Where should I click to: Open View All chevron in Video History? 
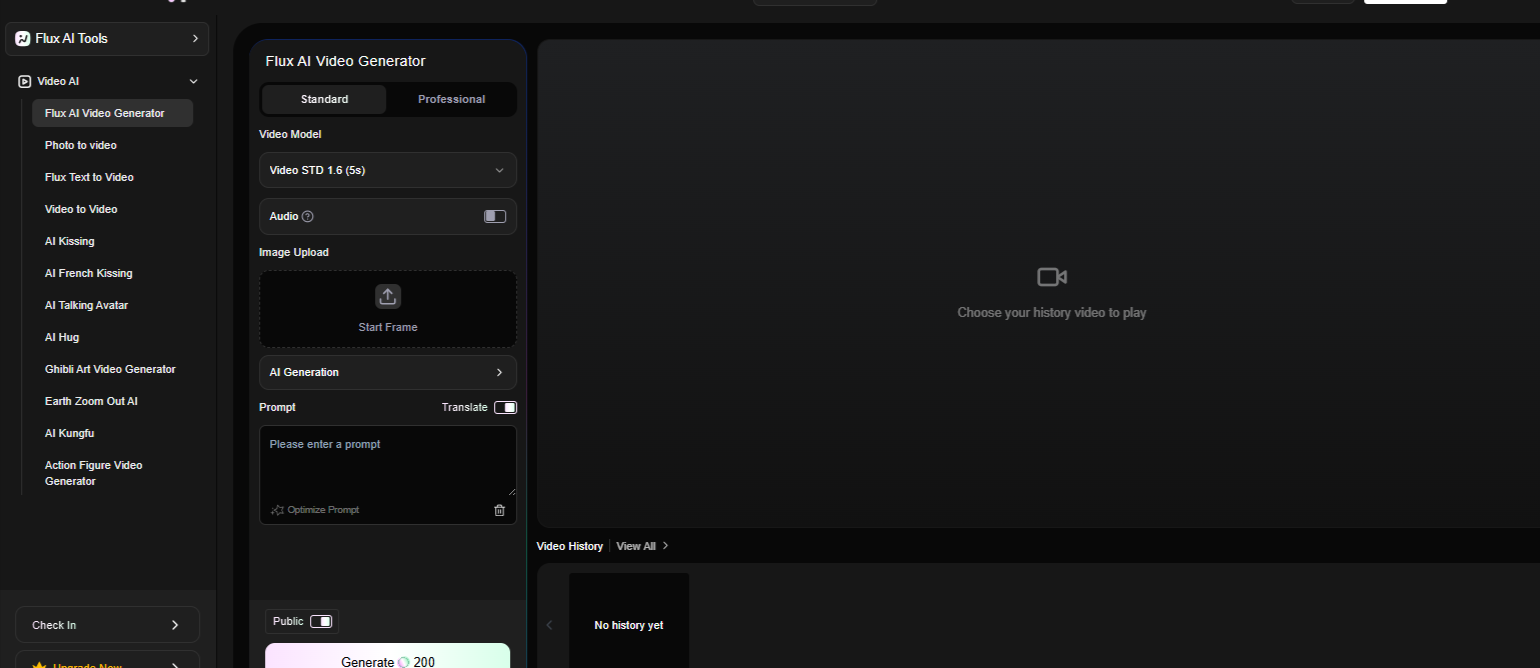(x=666, y=546)
